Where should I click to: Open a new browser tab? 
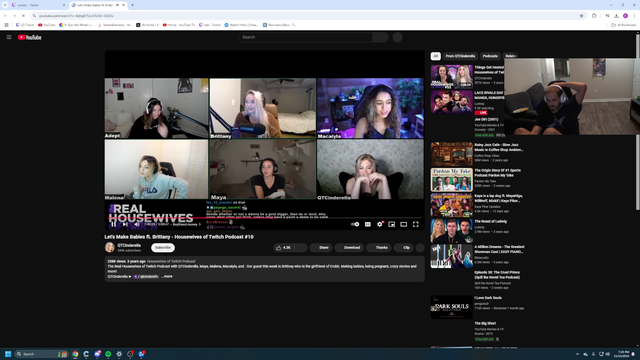132,5
